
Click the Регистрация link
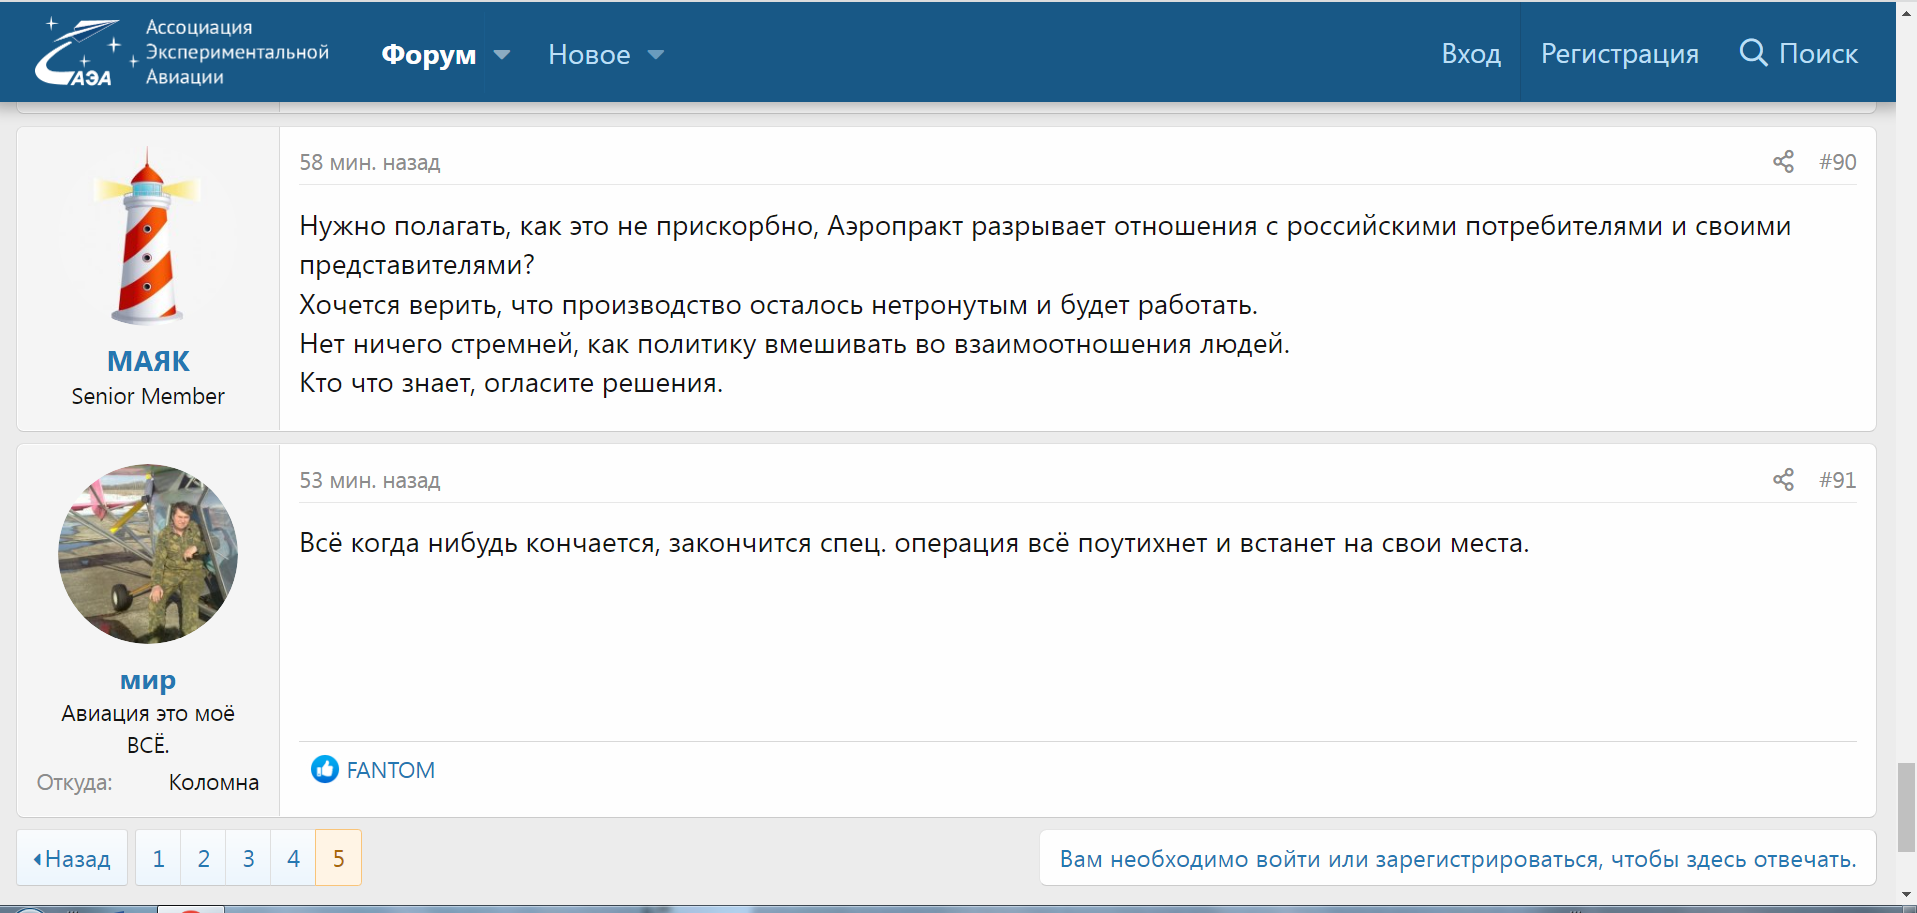click(1619, 54)
